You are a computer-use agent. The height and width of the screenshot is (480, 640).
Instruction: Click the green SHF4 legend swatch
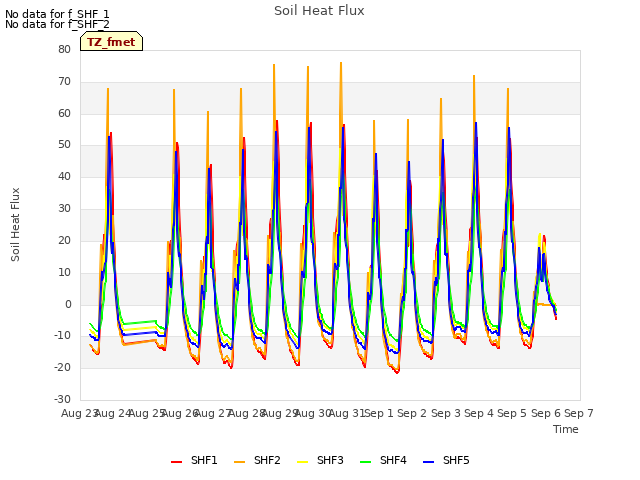pos(365,462)
